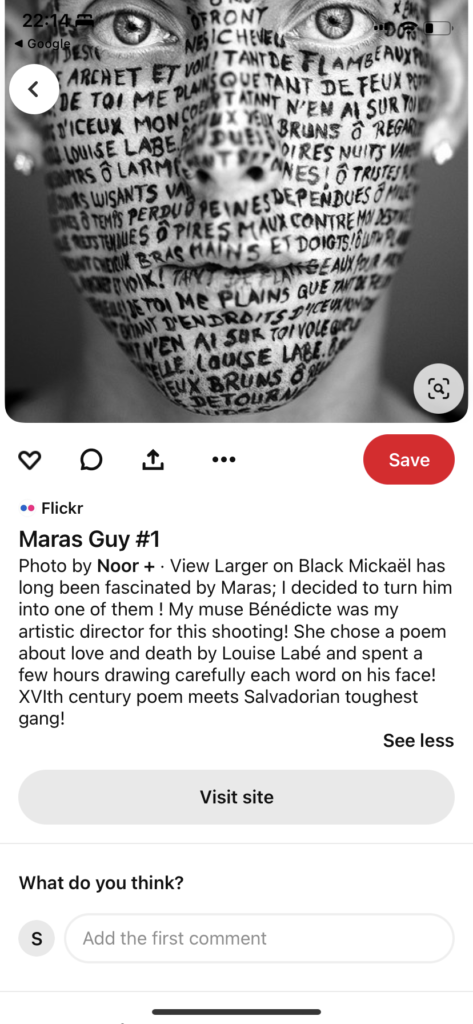Open comments via speech bubble icon
Viewport: 473px width, 1024px height.
[91, 460]
